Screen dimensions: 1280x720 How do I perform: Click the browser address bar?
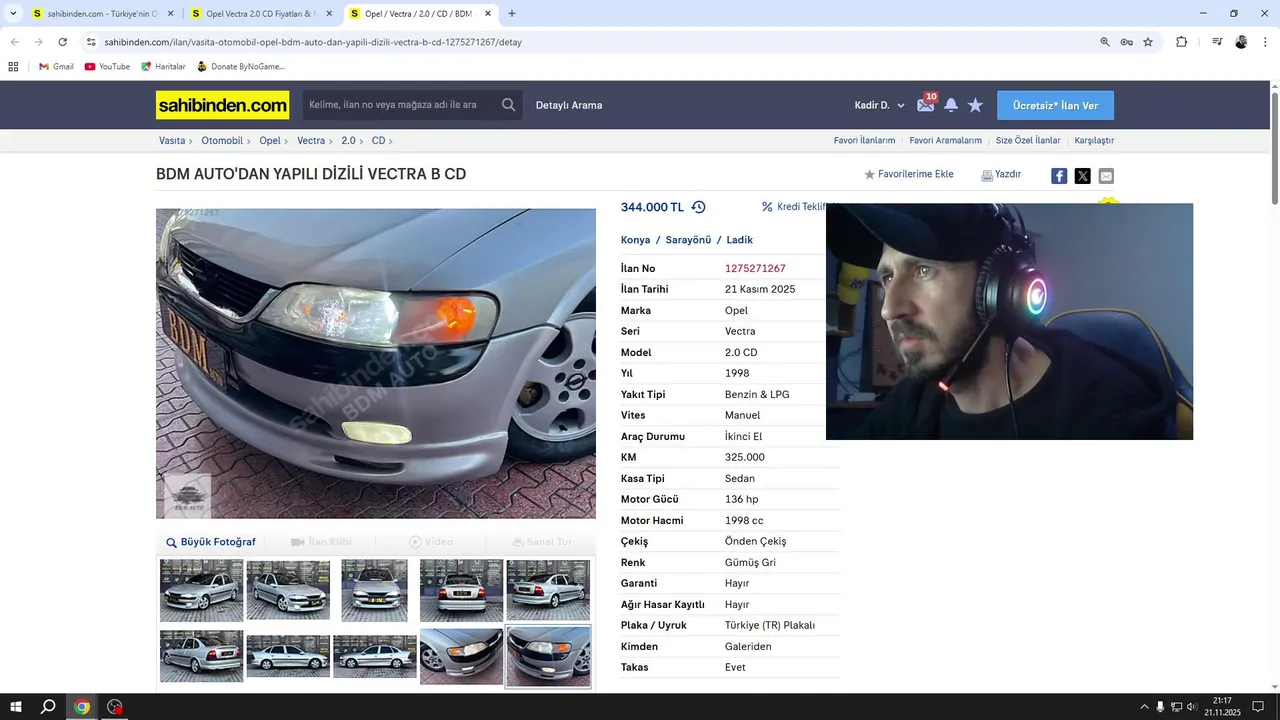[x=590, y=42]
